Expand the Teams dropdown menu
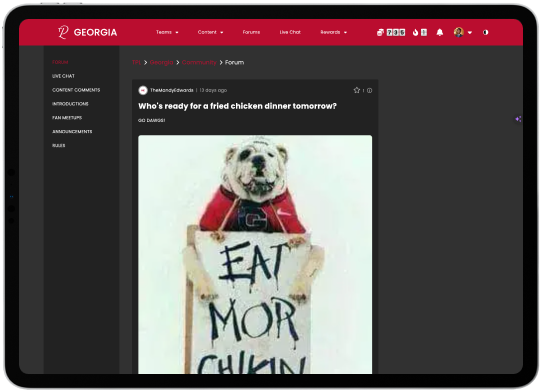The height and width of the screenshot is (392, 543). (167, 32)
